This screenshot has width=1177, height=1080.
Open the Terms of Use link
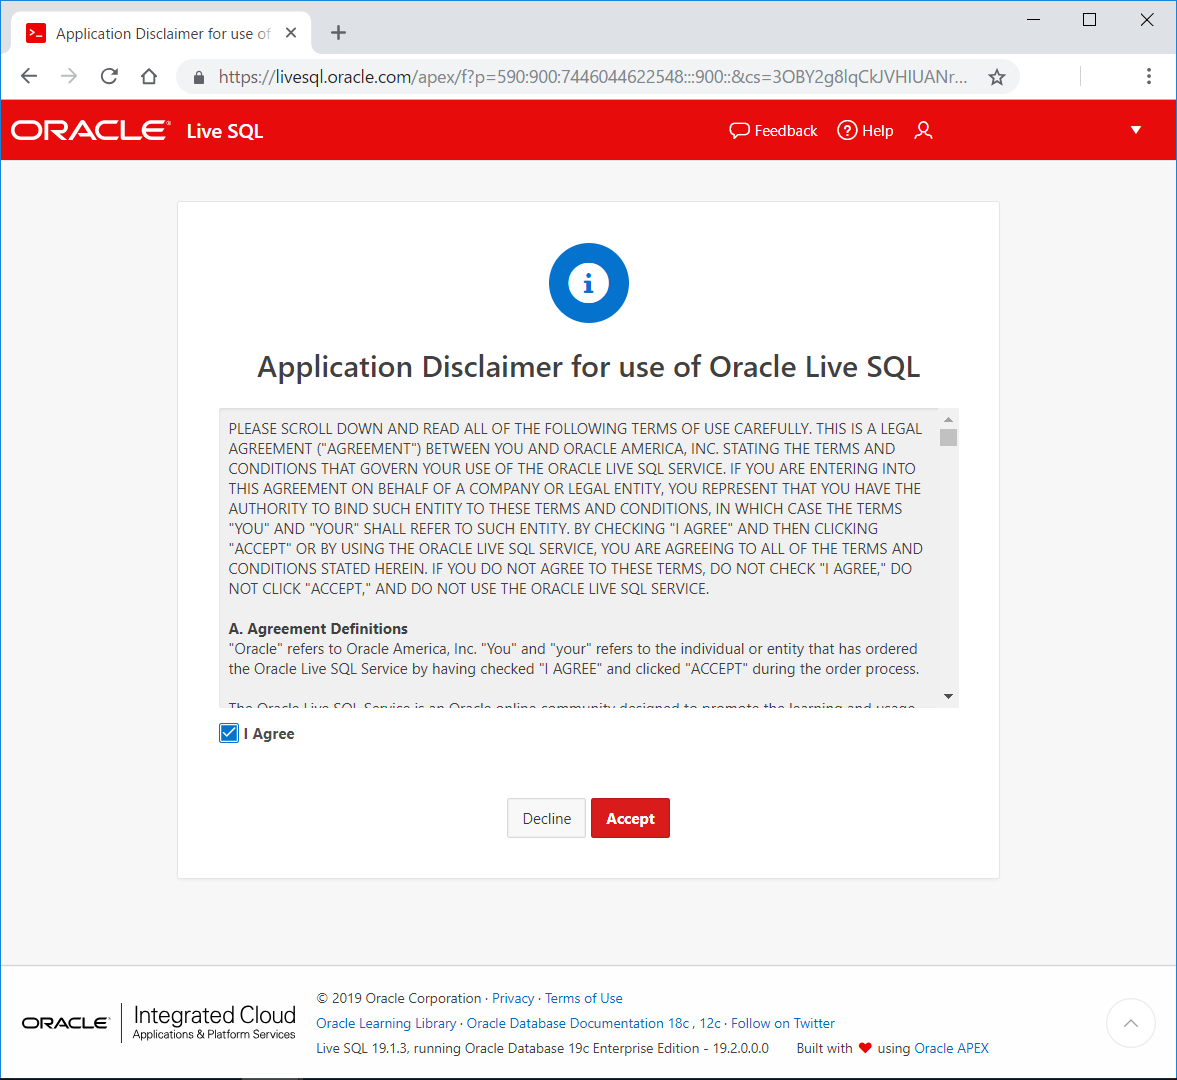point(583,998)
